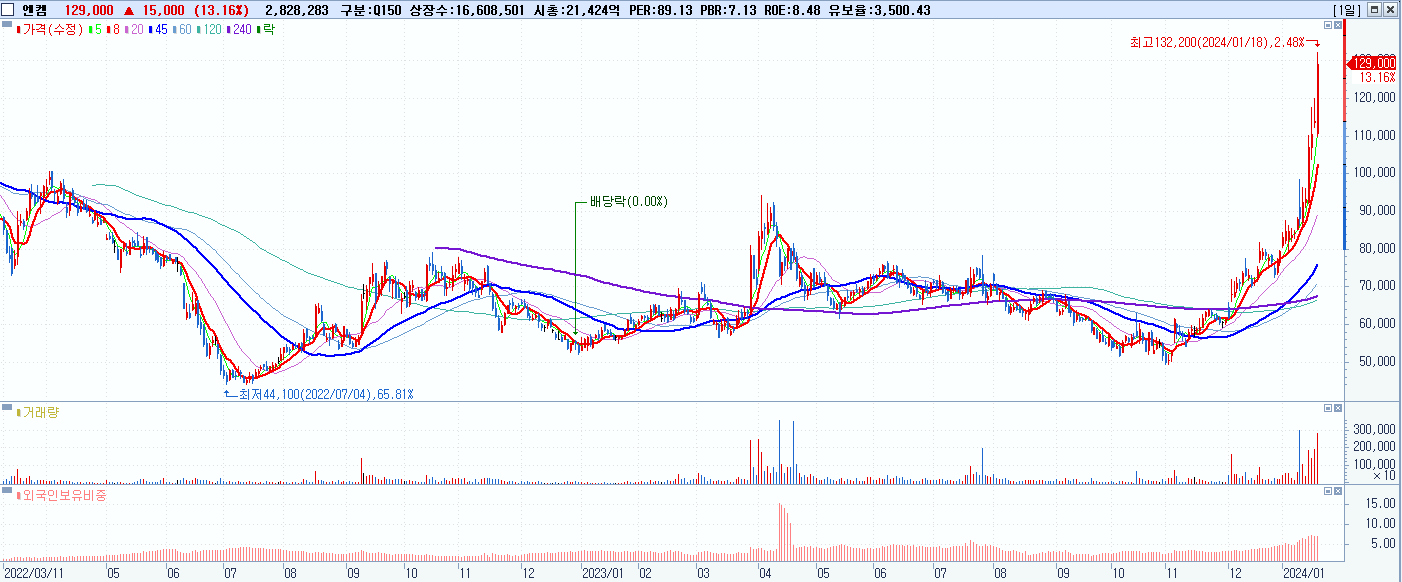Click the 2024/01 date axis label
Image resolution: width=1402 pixels, height=582 pixels.
pyautogui.click(x=1303, y=574)
